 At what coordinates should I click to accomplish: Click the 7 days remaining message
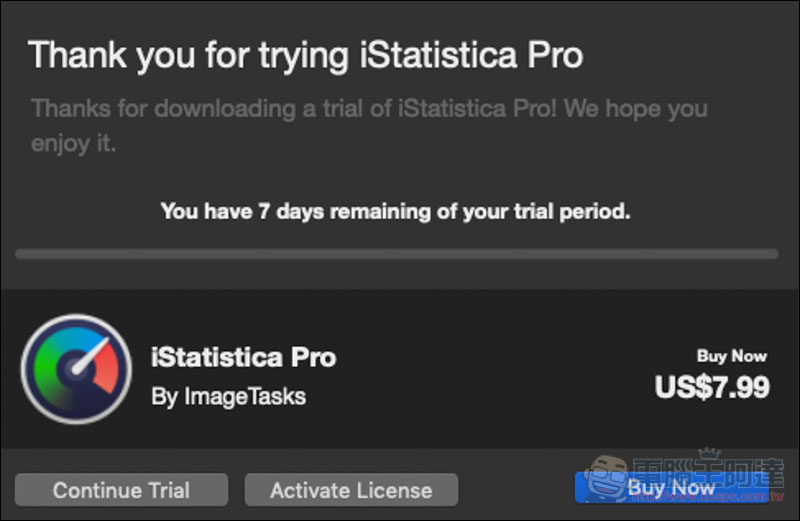[x=395, y=211]
